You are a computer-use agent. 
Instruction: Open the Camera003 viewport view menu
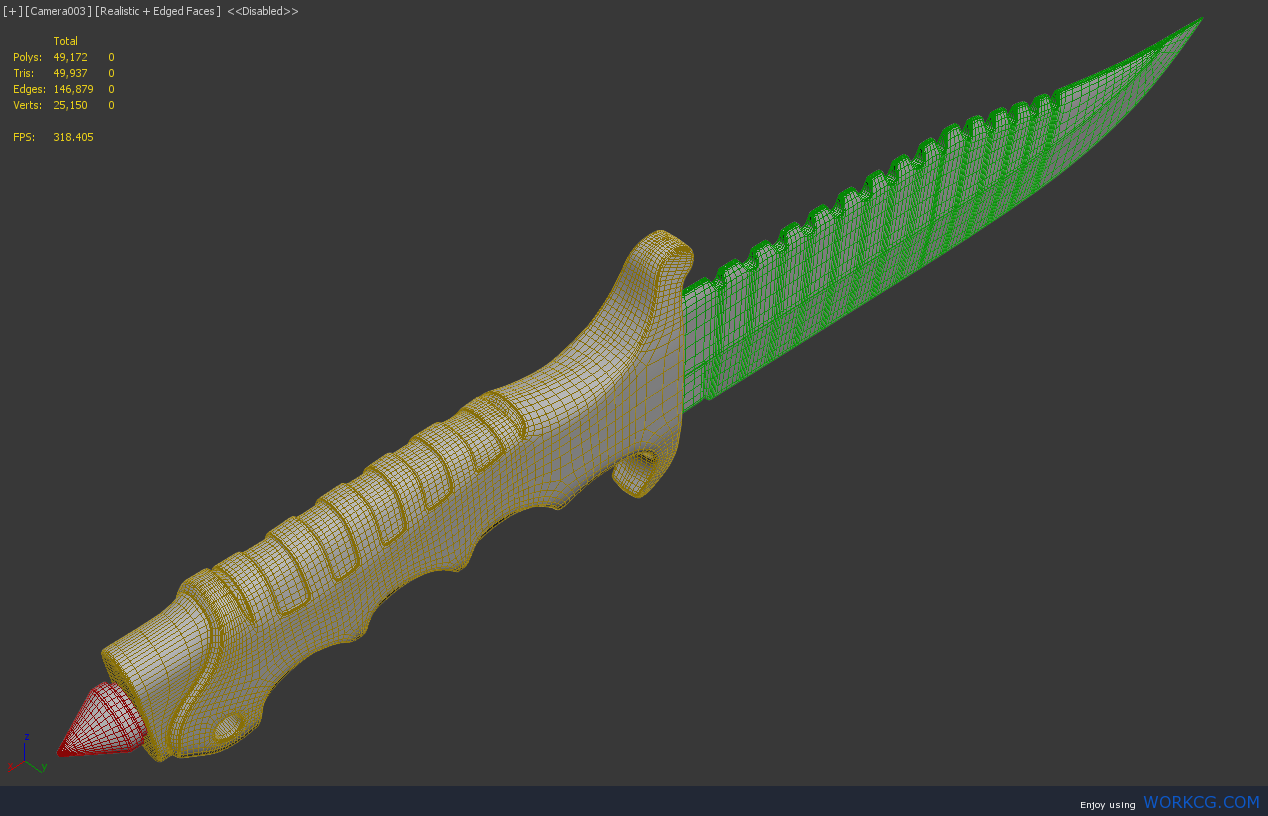point(58,11)
